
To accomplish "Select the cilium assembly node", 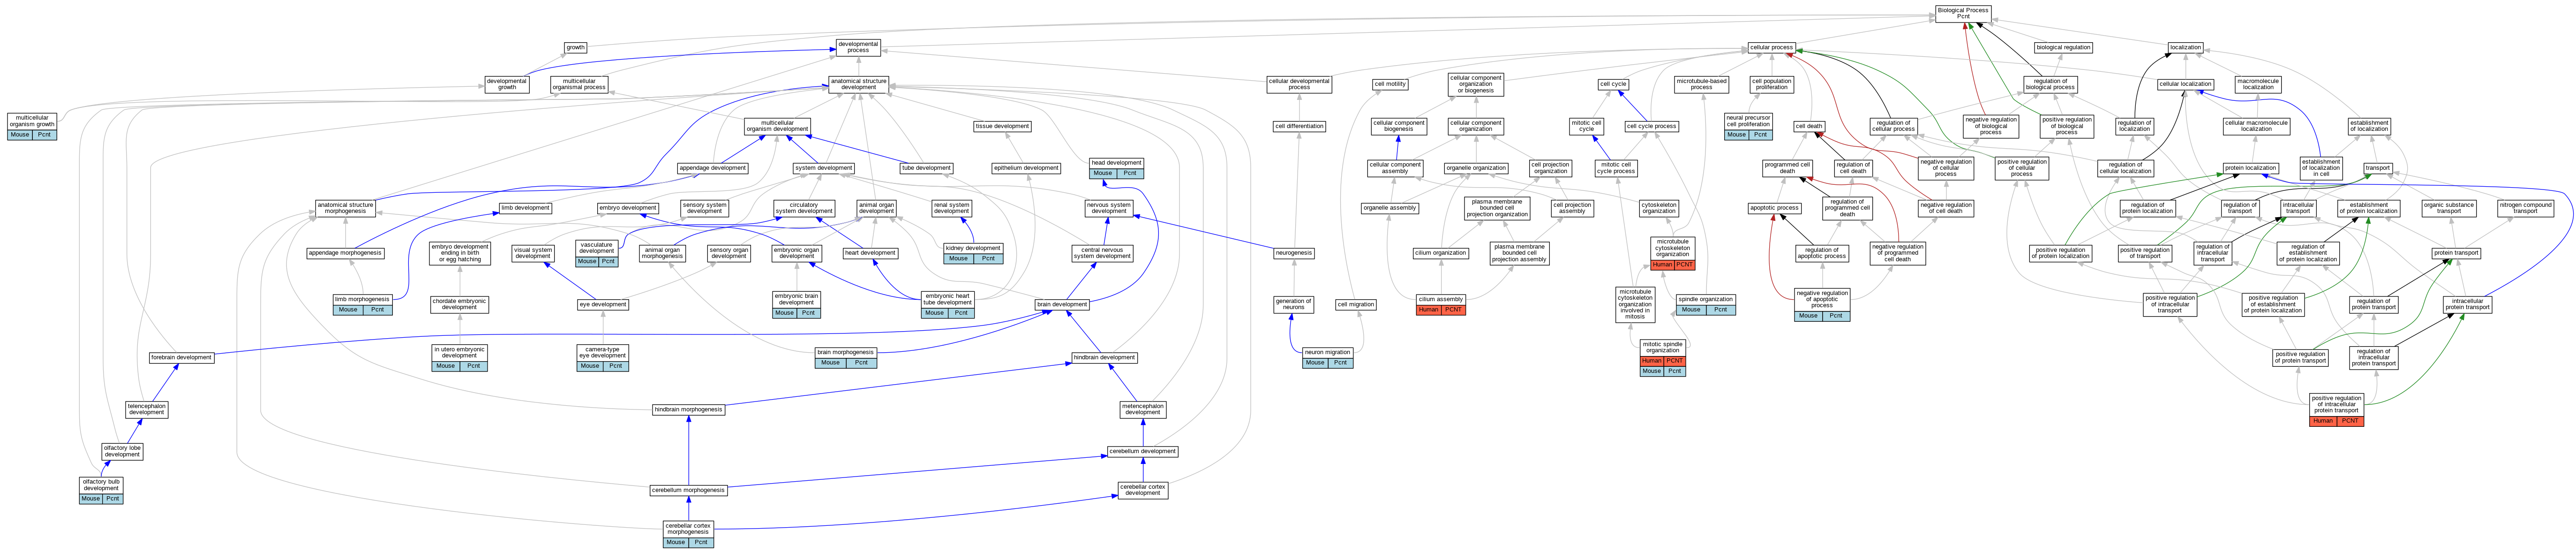I will pos(1441,304).
